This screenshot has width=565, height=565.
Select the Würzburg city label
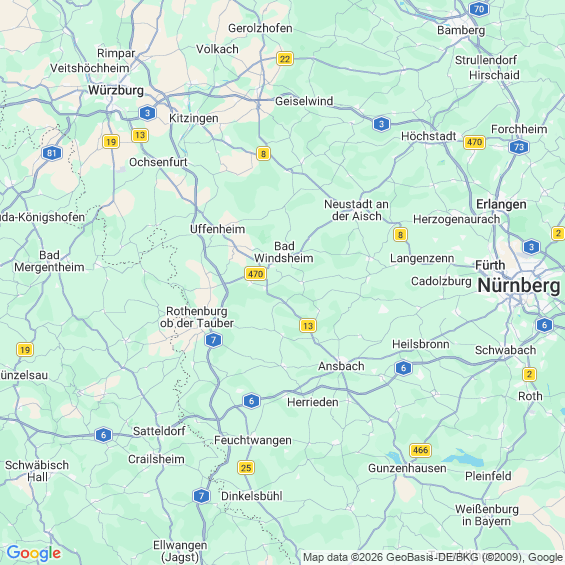[x=116, y=90]
